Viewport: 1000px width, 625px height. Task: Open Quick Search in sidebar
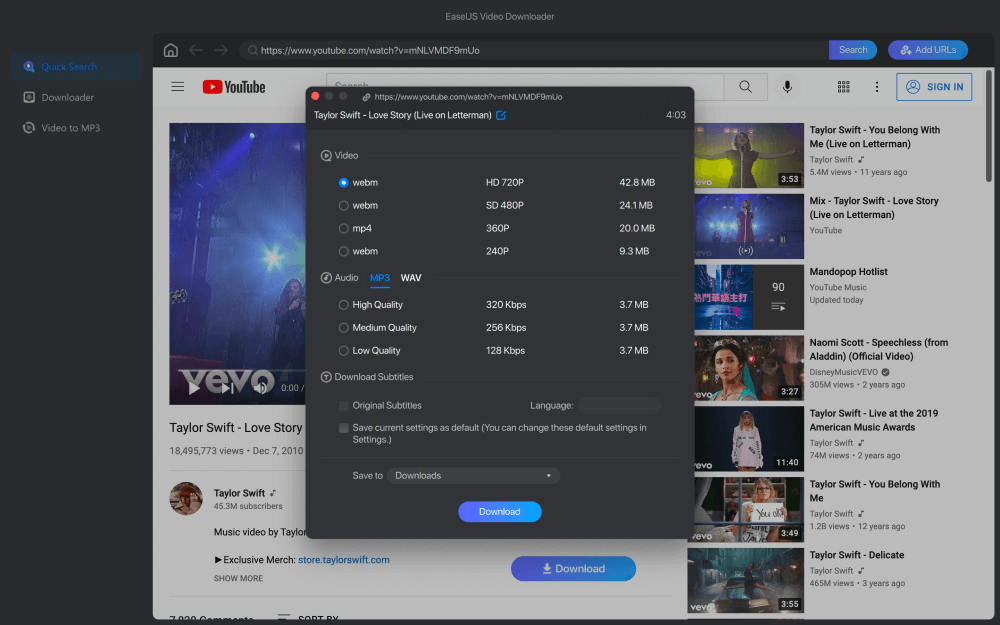(77, 66)
